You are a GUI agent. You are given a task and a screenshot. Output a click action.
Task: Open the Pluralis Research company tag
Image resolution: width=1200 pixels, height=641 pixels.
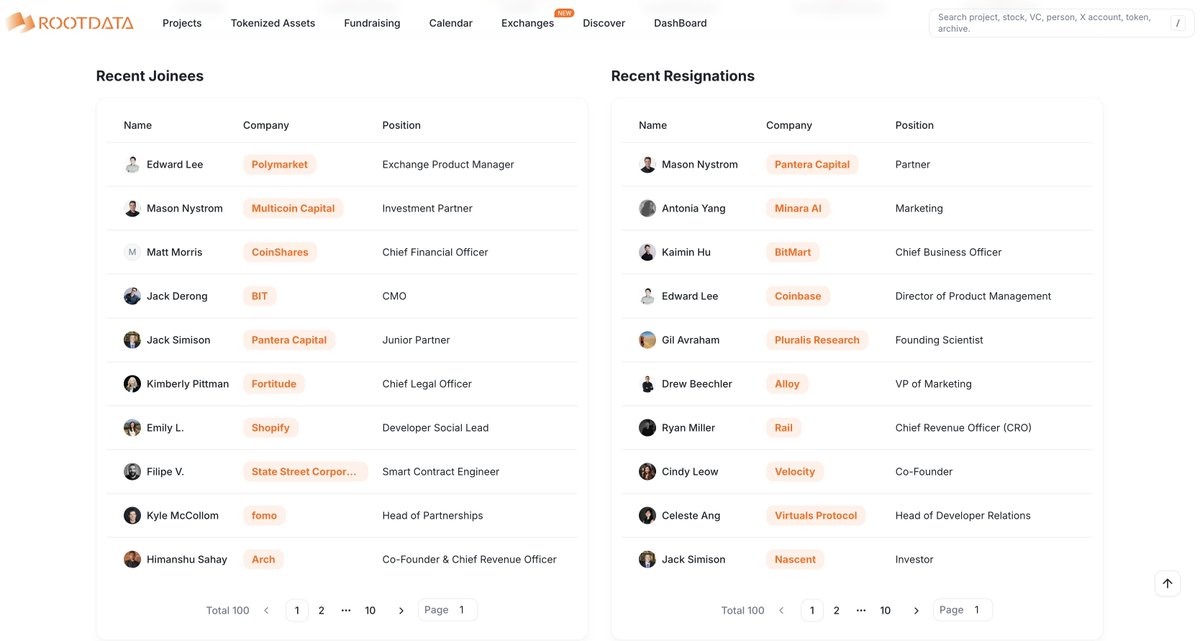[x=817, y=340]
